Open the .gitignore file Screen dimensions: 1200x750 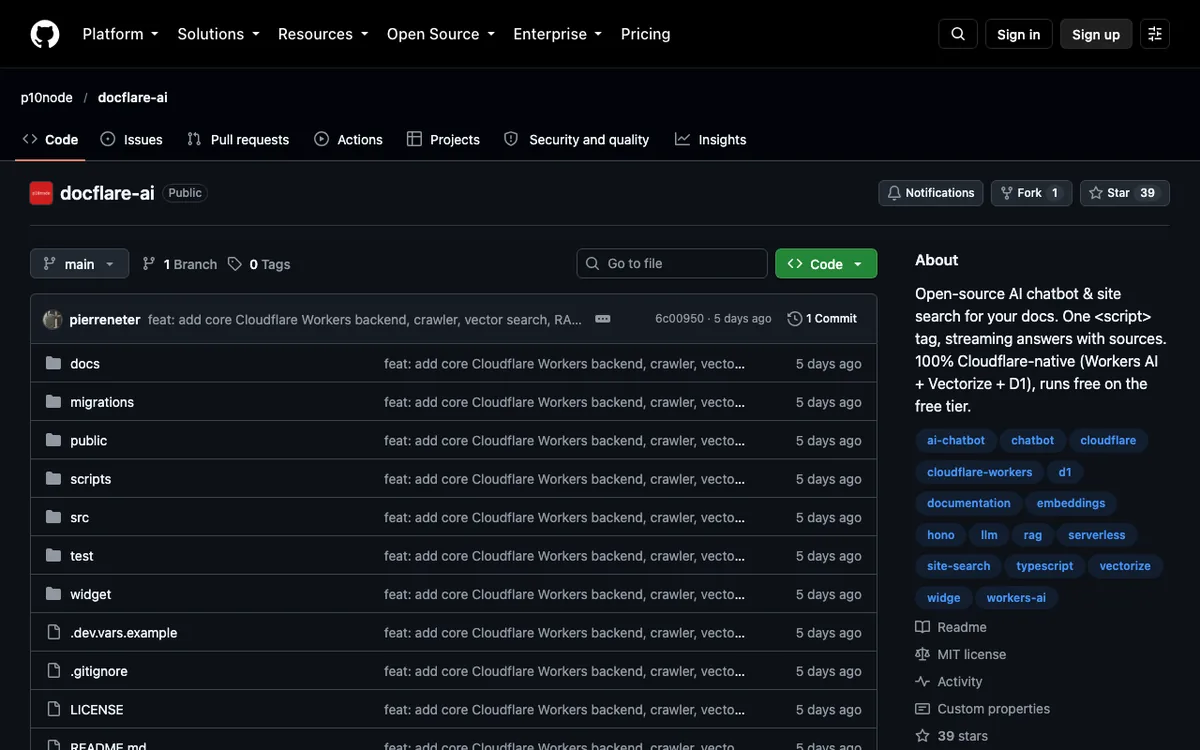click(x=99, y=672)
